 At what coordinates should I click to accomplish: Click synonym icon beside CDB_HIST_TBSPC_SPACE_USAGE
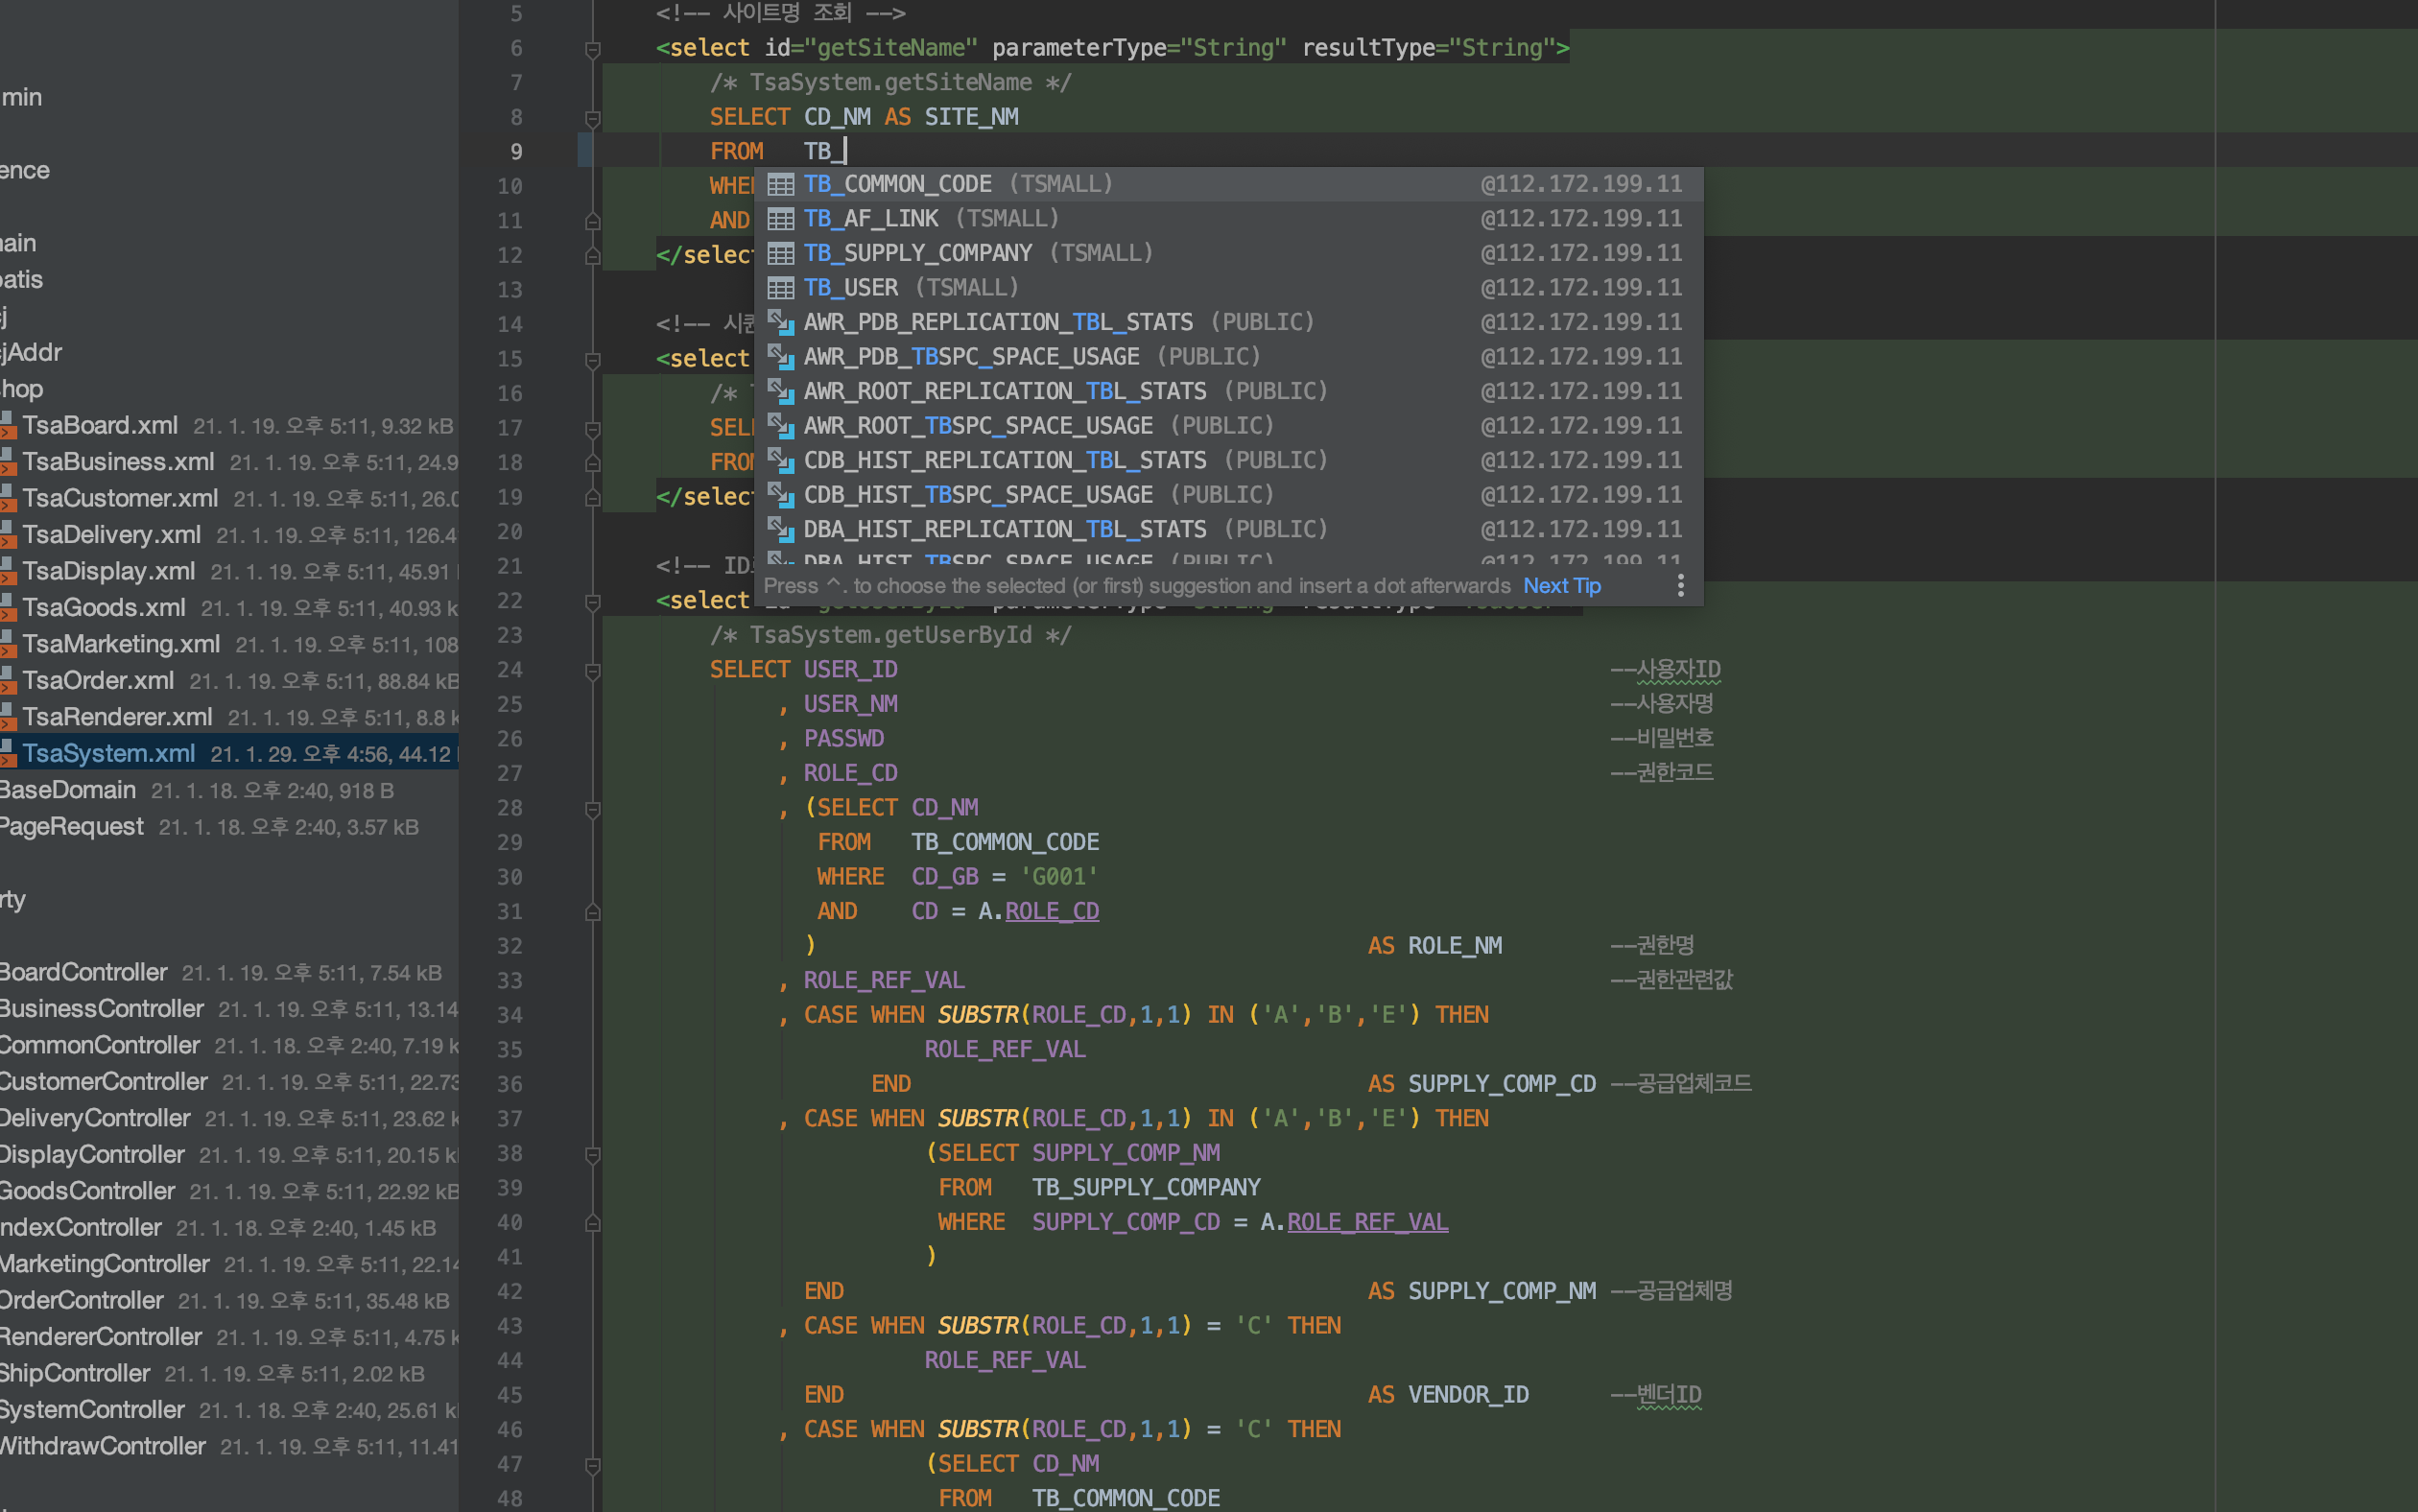click(x=780, y=495)
